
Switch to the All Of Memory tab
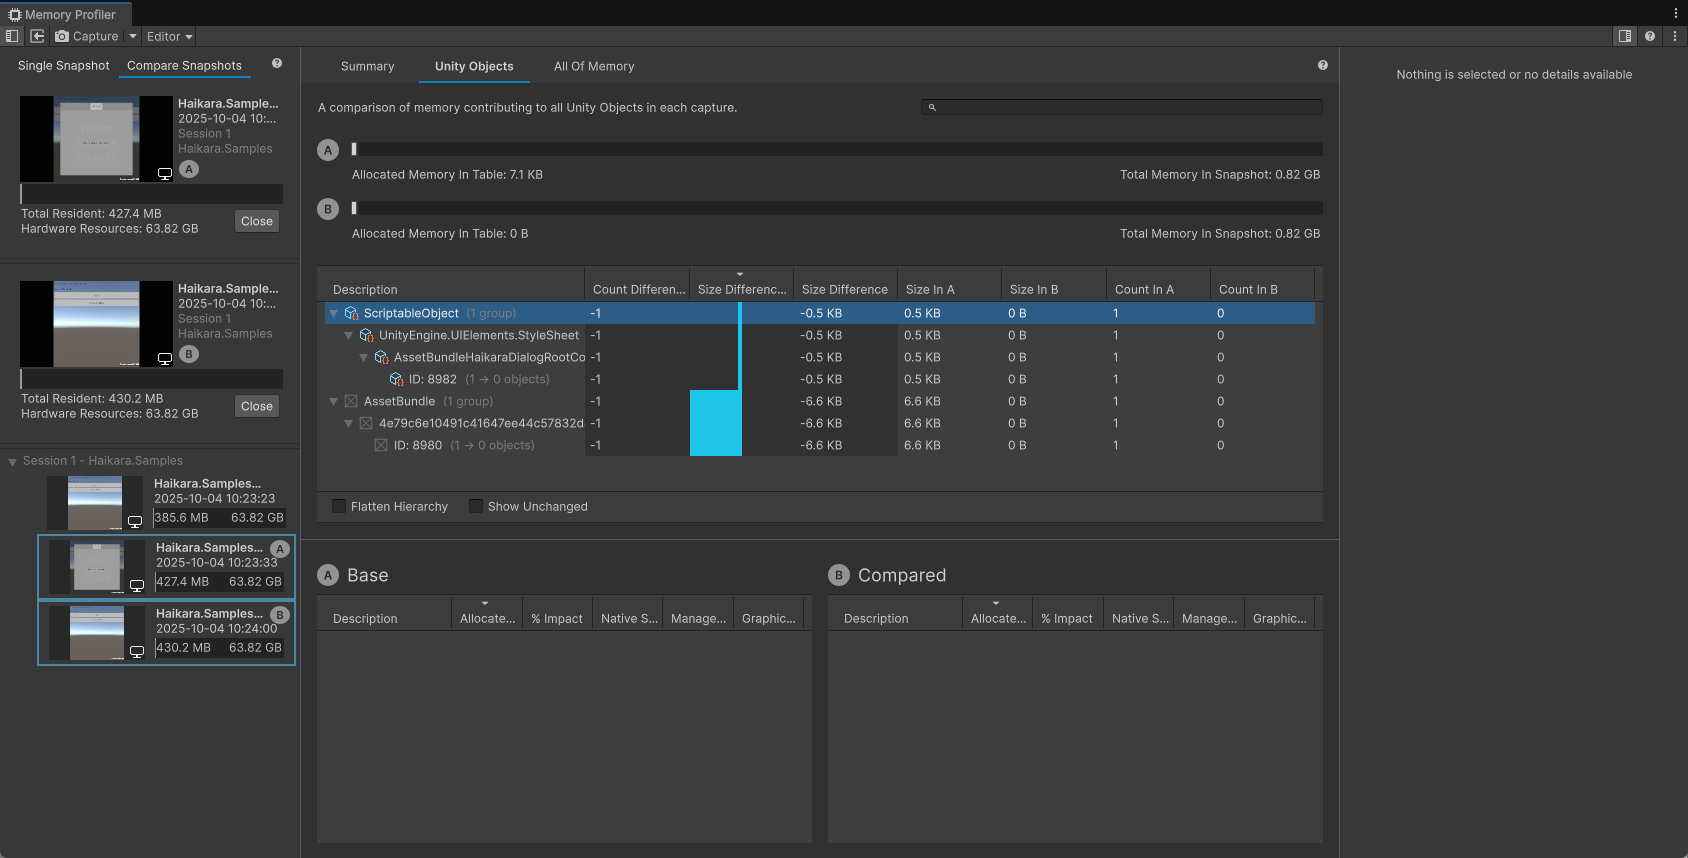pyautogui.click(x=594, y=67)
